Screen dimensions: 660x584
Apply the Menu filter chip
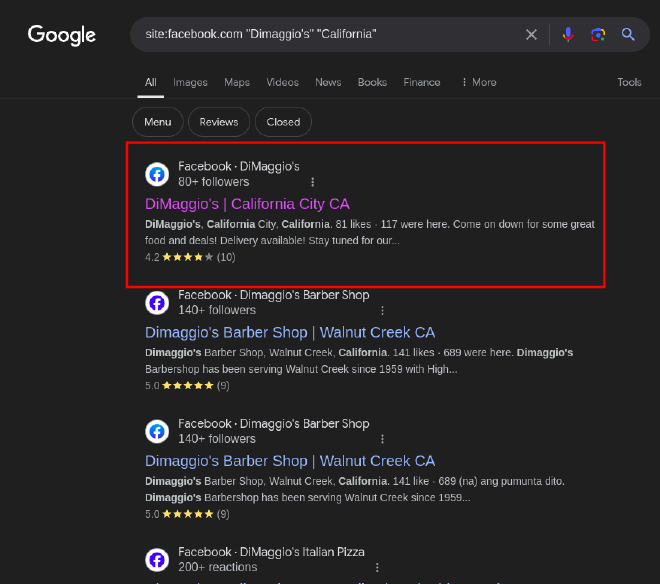click(158, 122)
